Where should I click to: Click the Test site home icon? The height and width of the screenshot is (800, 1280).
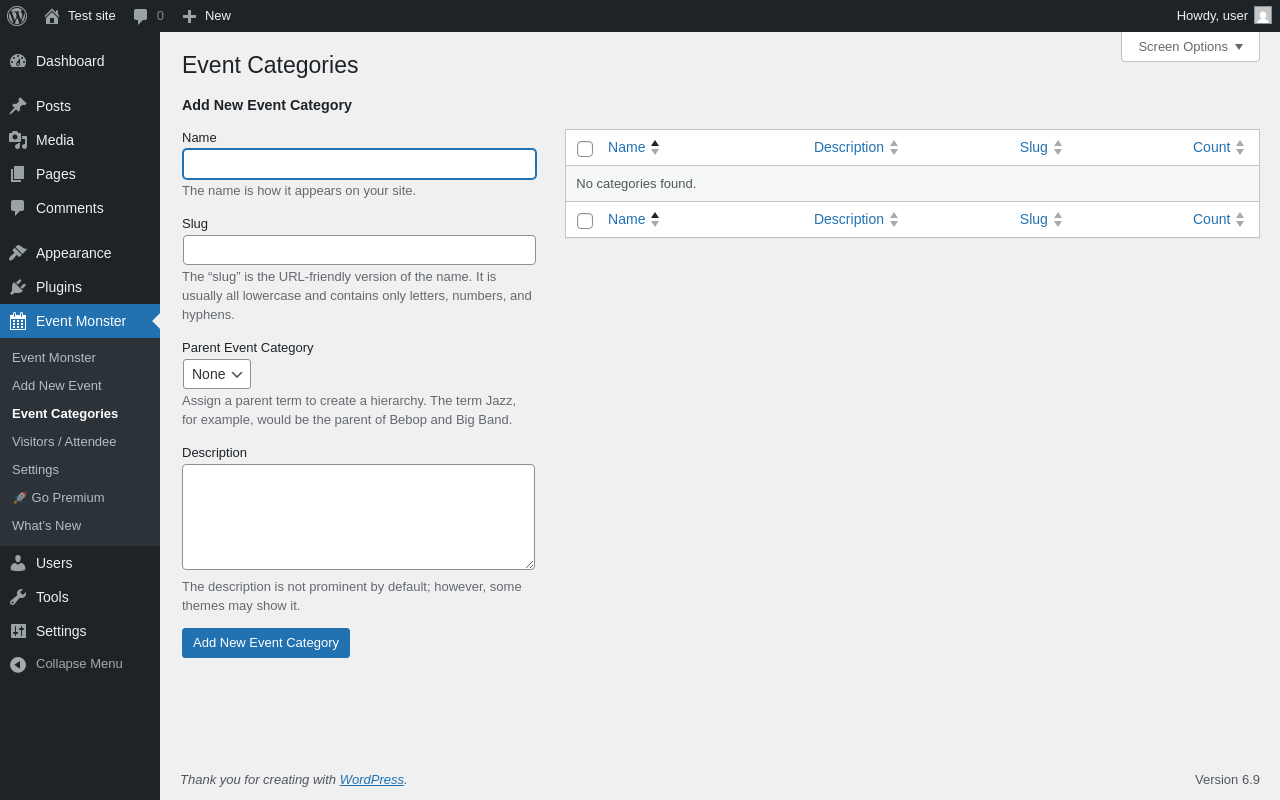pyautogui.click(x=52, y=16)
